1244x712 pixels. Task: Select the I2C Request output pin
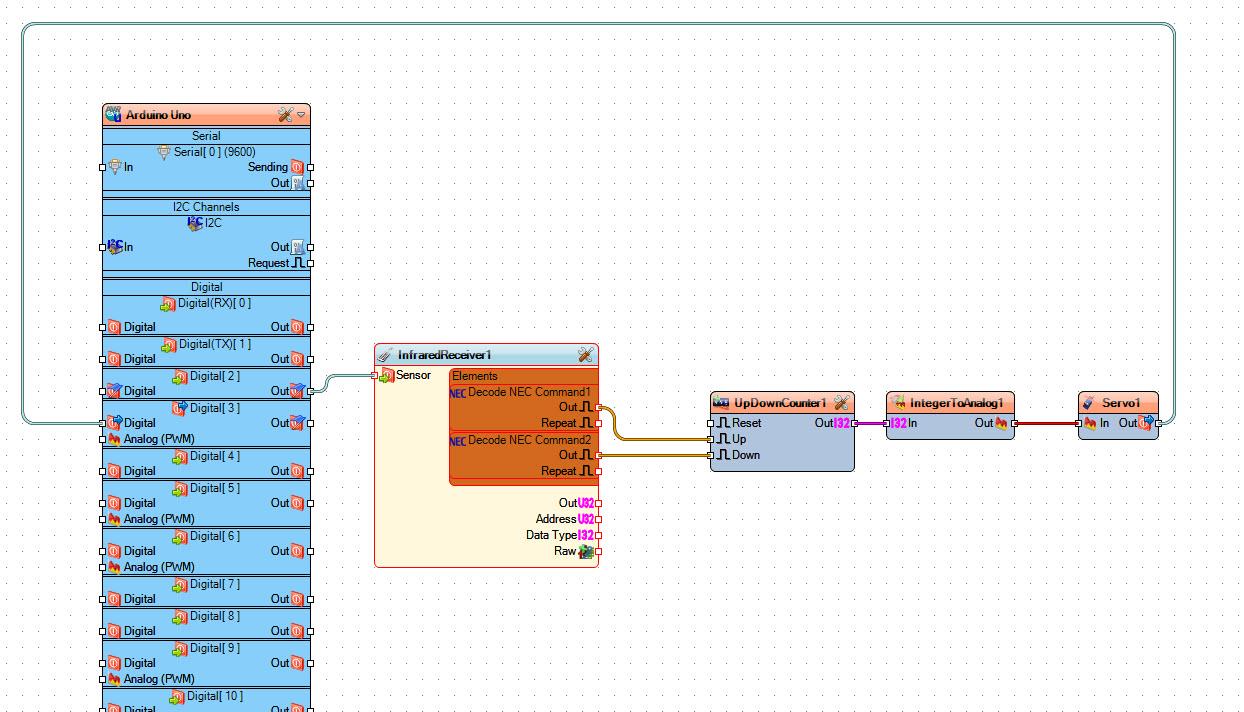pyautogui.click(x=310, y=263)
